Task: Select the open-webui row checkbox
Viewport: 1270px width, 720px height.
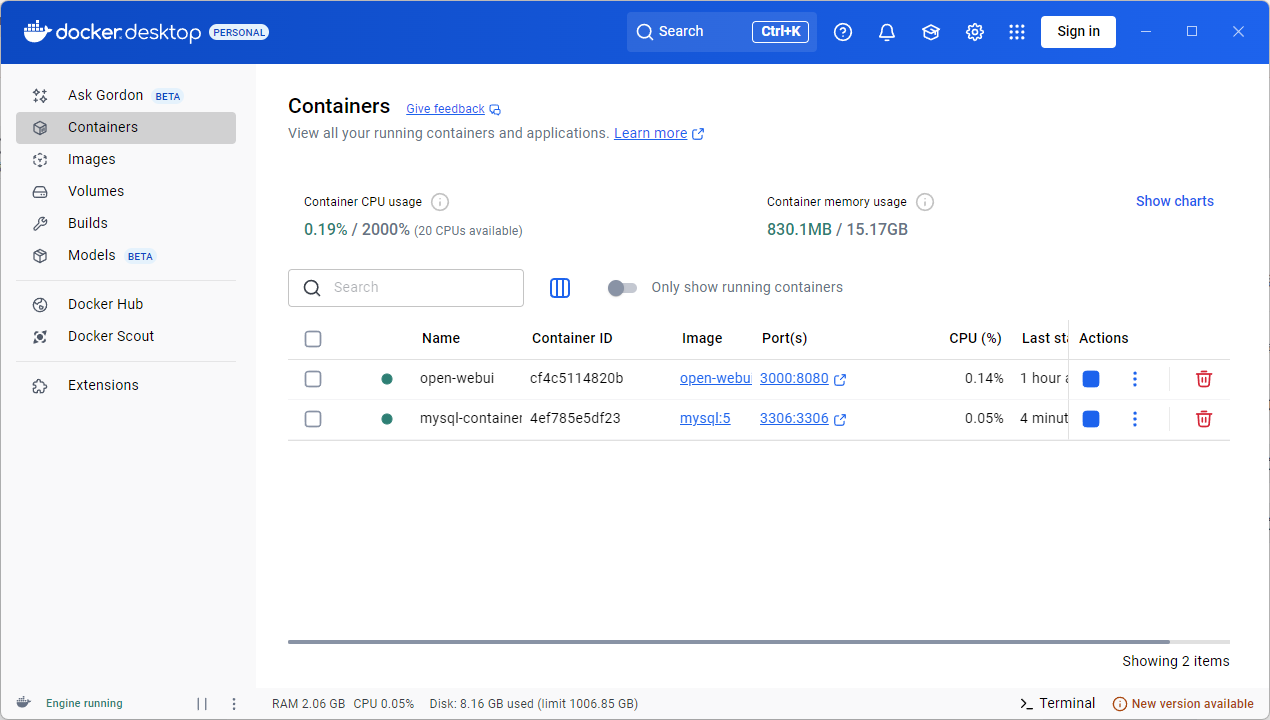Action: (313, 379)
